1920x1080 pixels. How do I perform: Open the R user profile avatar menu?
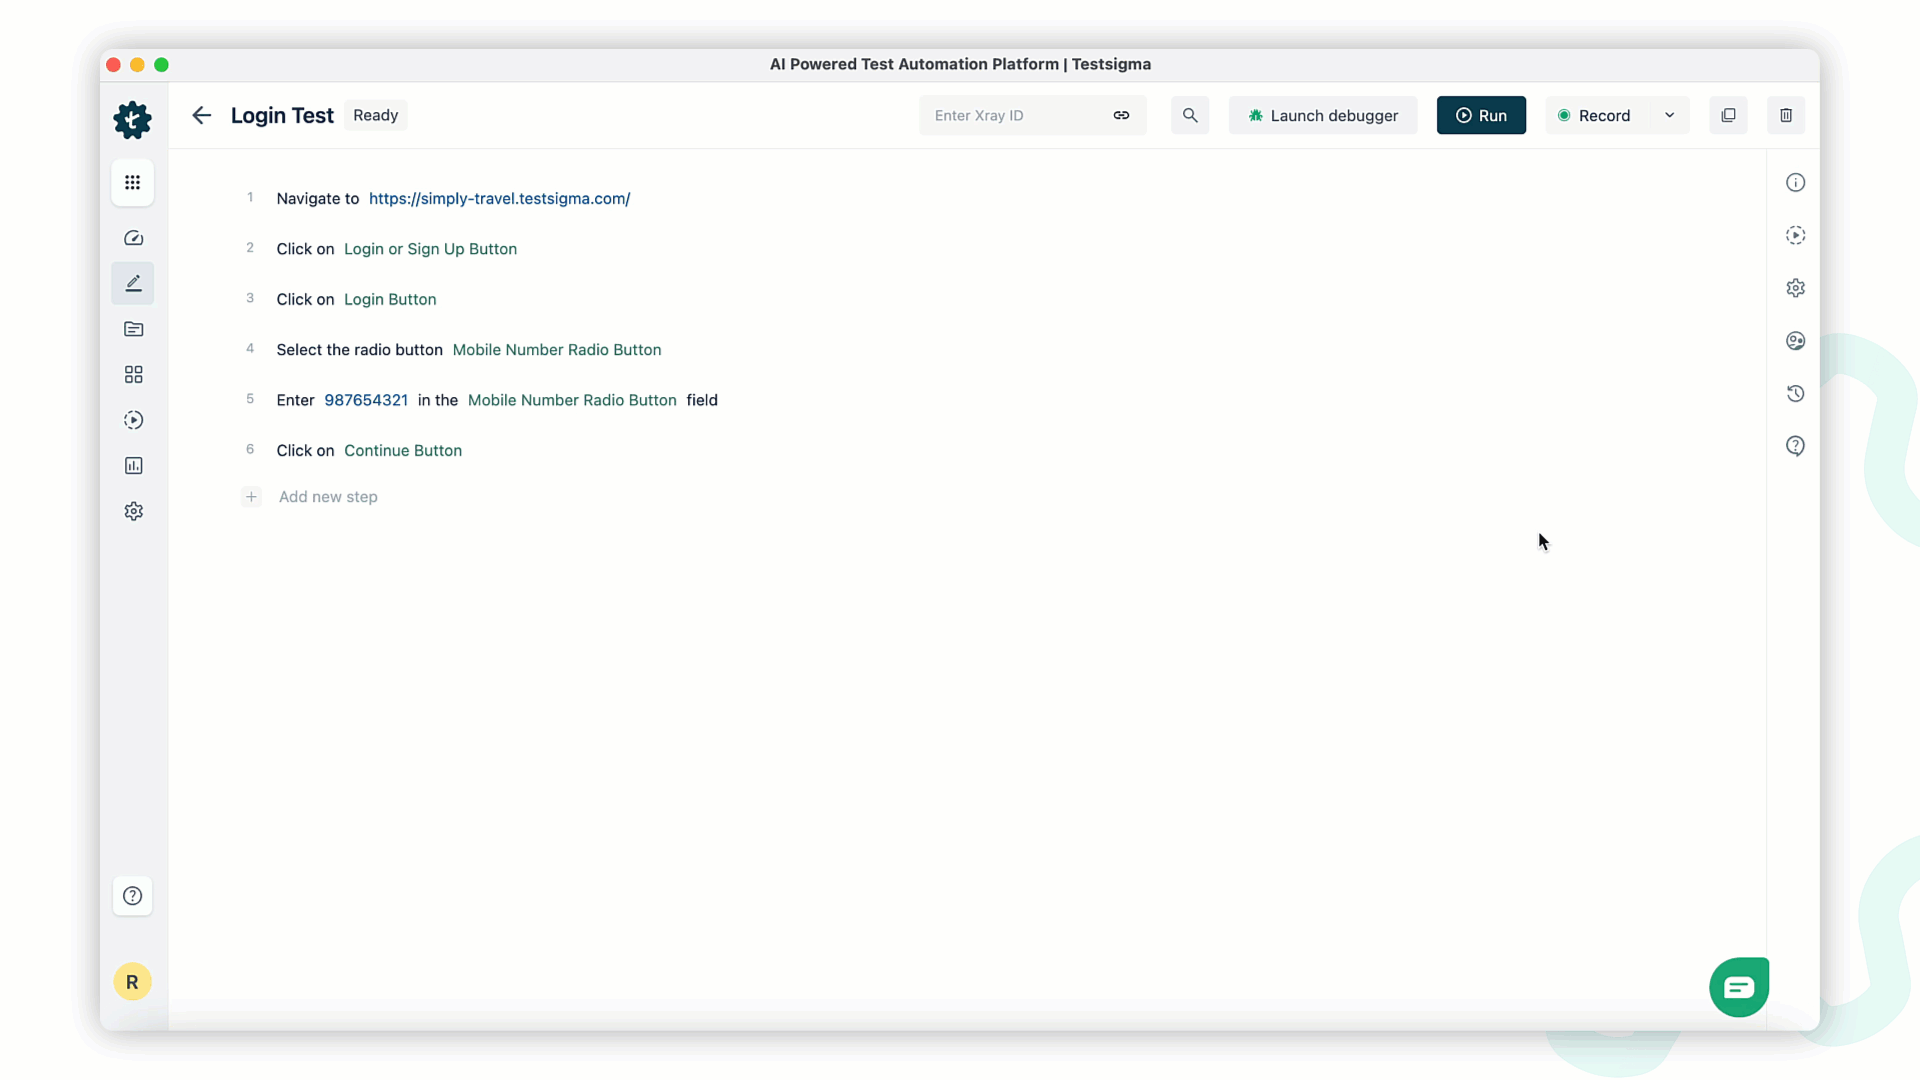click(x=132, y=982)
